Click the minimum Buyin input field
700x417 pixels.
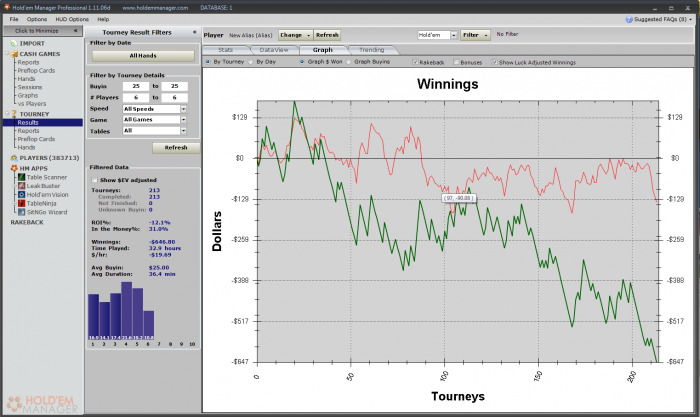coord(136,86)
